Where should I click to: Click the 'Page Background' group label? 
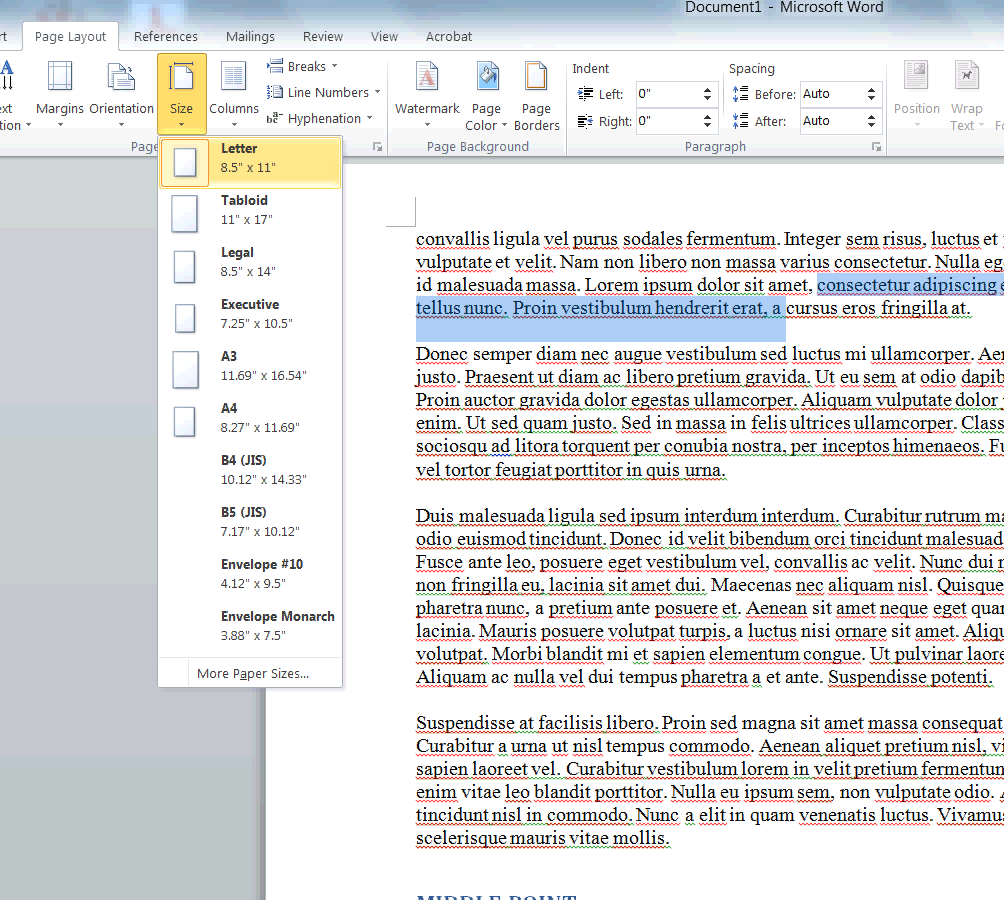click(478, 147)
